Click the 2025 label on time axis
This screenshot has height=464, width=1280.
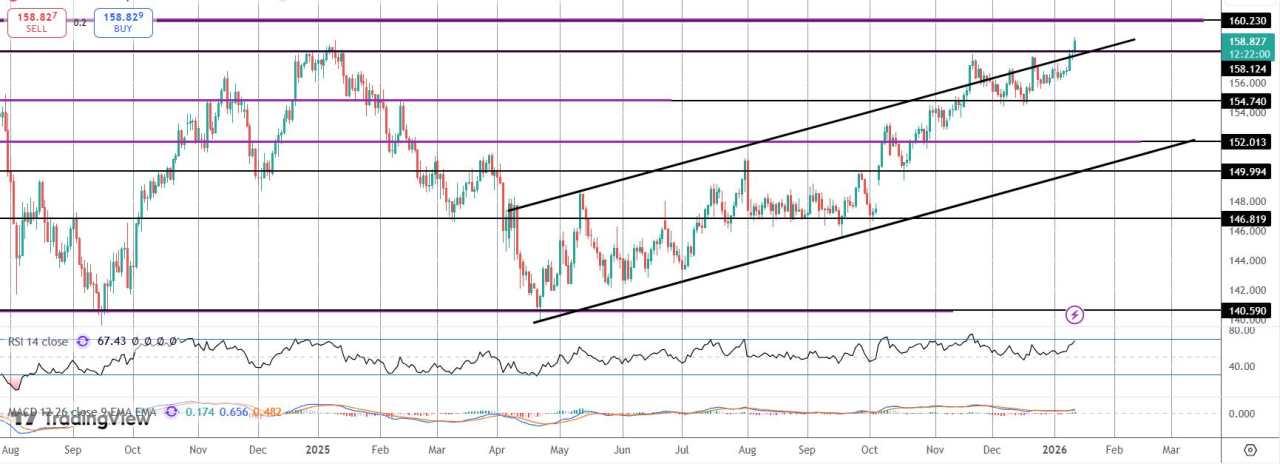(x=318, y=449)
